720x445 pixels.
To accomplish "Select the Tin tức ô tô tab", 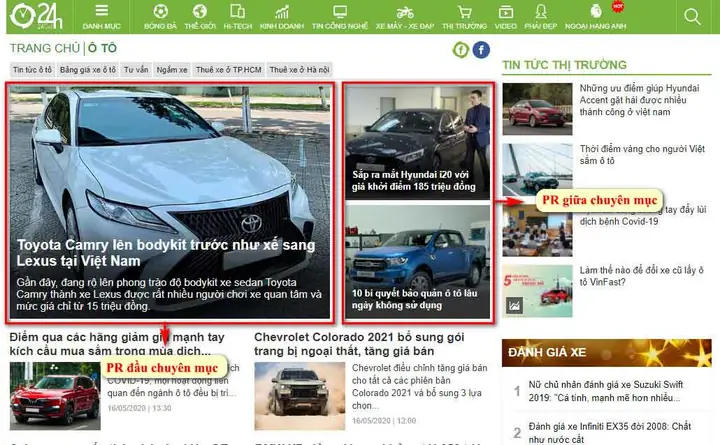I will pyautogui.click(x=32, y=70).
